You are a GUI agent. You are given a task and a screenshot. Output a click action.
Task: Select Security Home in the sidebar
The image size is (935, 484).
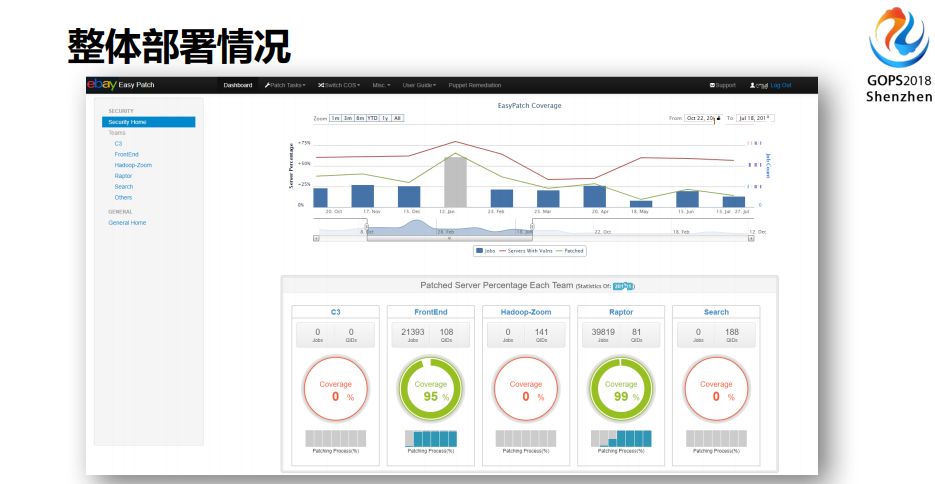[x=148, y=122]
